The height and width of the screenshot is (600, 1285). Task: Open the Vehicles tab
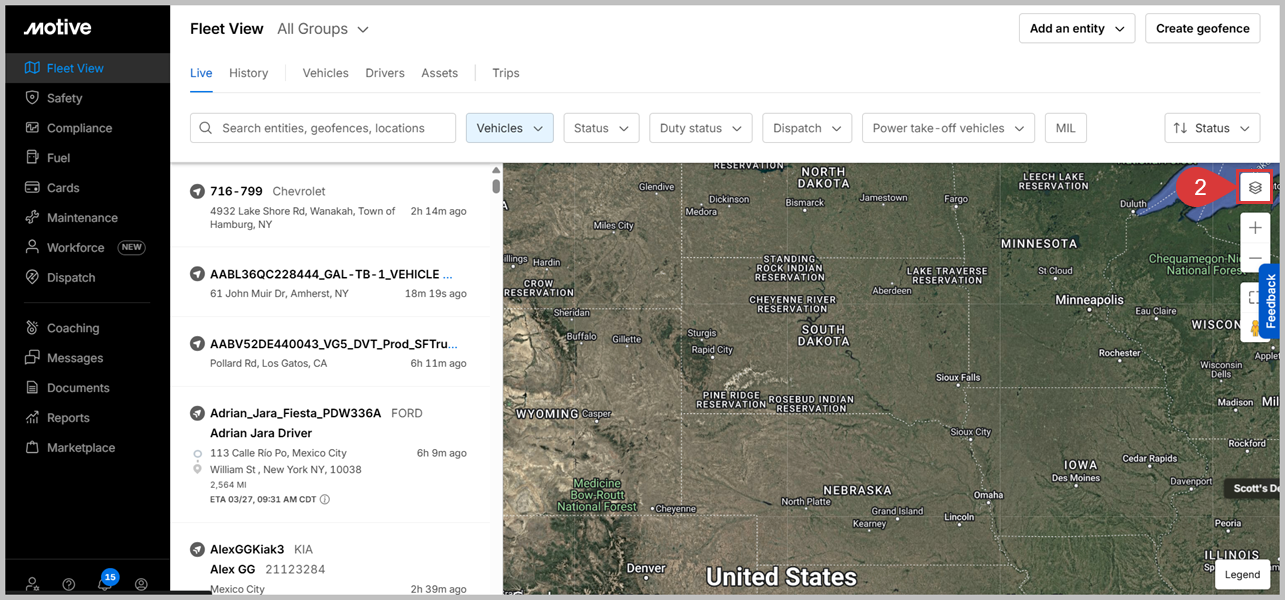(325, 73)
